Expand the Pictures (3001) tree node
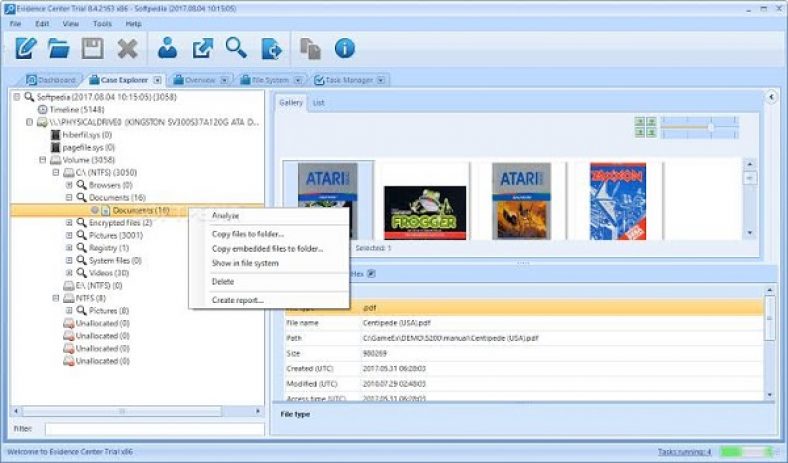 tap(69, 236)
